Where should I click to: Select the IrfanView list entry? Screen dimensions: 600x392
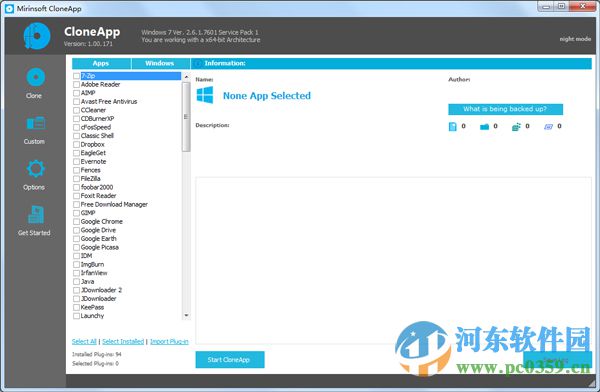pyautogui.click(x=94, y=273)
